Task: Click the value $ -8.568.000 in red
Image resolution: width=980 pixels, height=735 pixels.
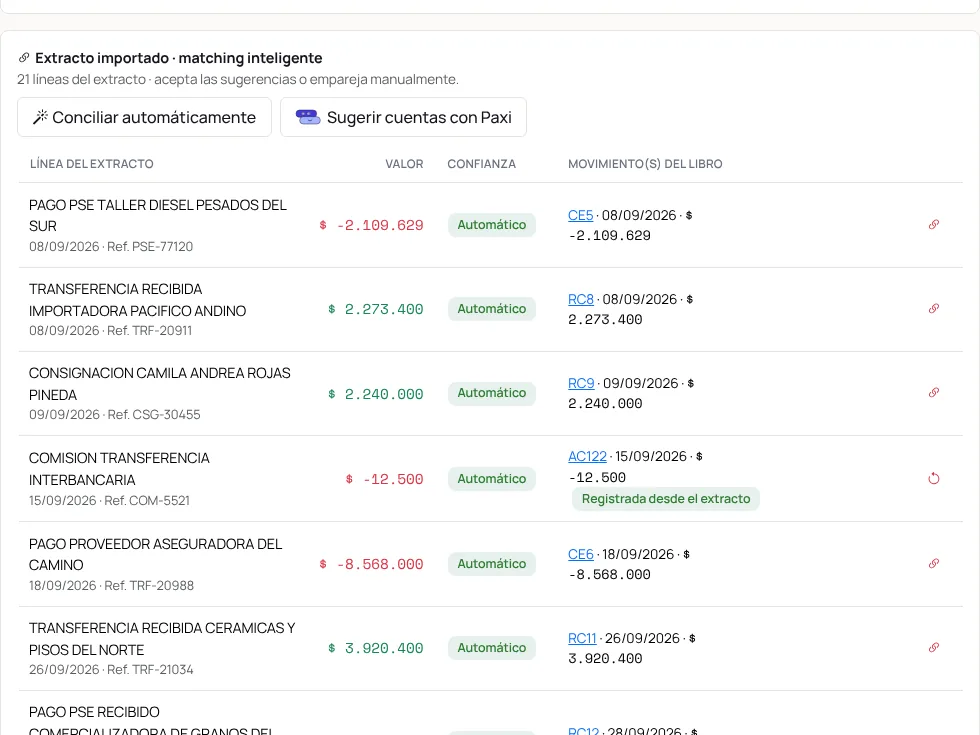Action: (371, 564)
